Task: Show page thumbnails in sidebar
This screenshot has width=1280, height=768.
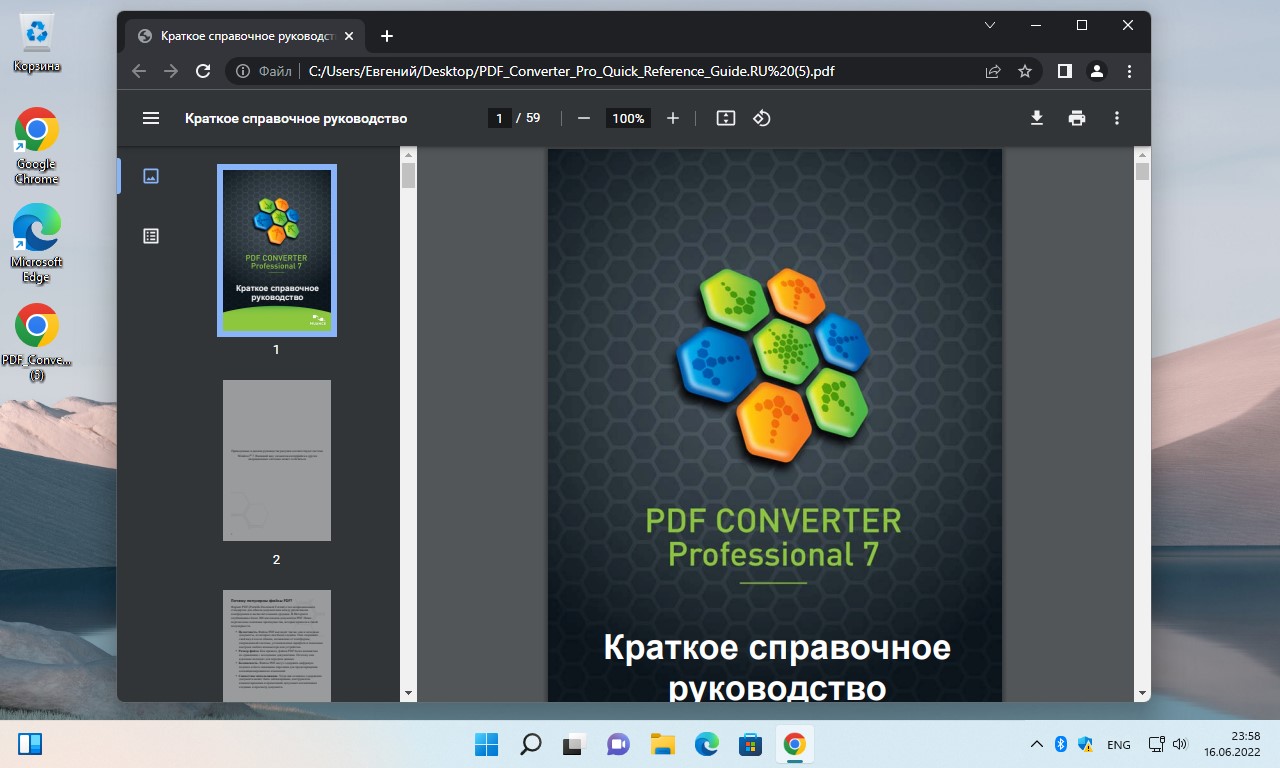Action: pyautogui.click(x=151, y=176)
